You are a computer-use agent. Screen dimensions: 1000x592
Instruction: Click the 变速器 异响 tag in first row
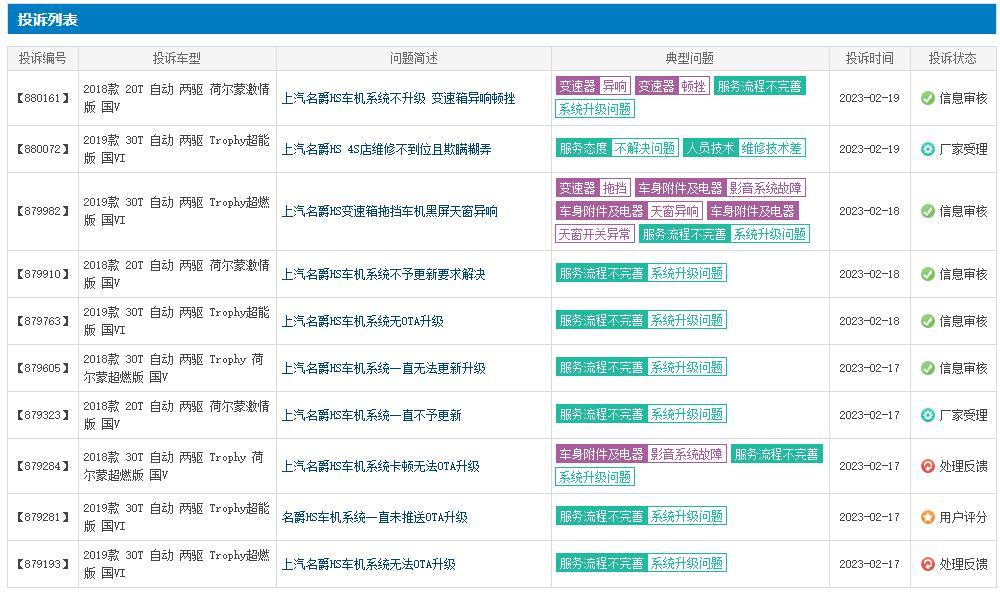coord(593,86)
